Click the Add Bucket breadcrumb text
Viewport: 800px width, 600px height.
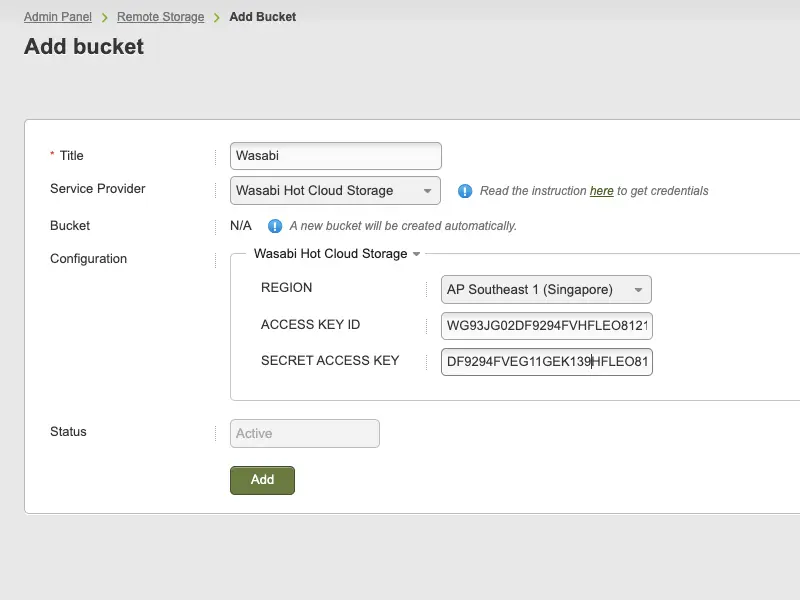[262, 17]
